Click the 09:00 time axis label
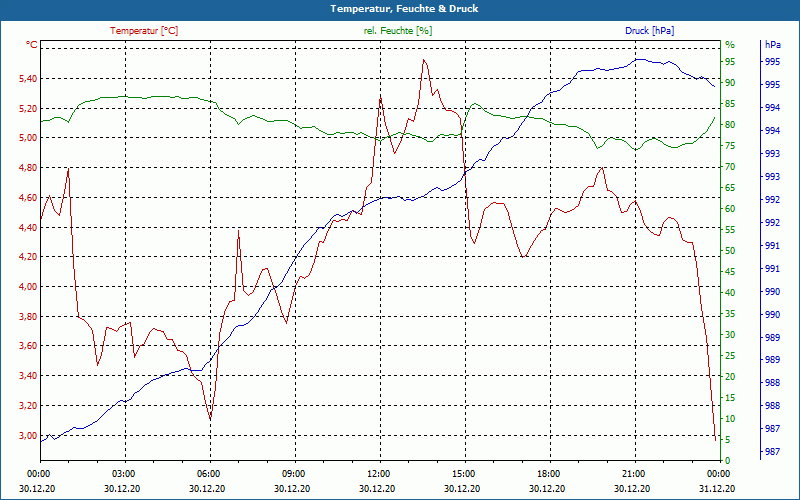Screen dimensions: 800x500 292,473
